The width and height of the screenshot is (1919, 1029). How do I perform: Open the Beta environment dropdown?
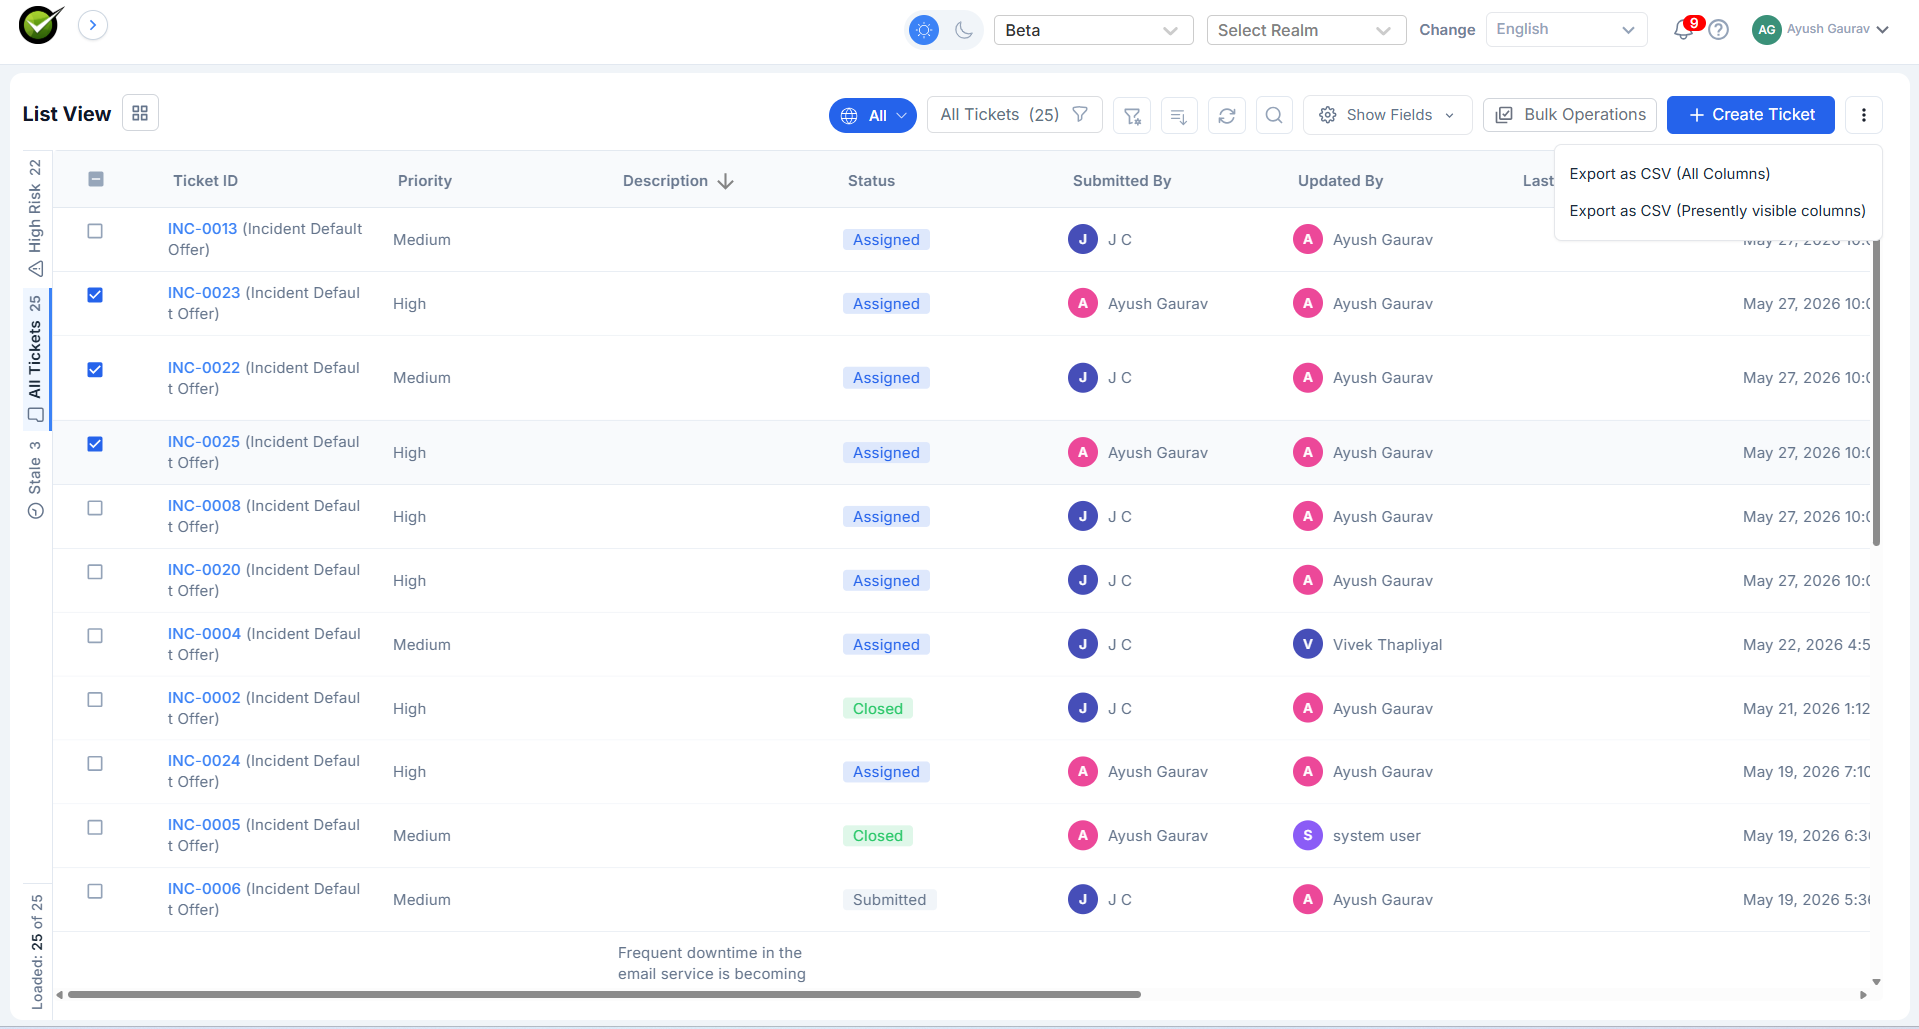pyautogui.click(x=1093, y=30)
